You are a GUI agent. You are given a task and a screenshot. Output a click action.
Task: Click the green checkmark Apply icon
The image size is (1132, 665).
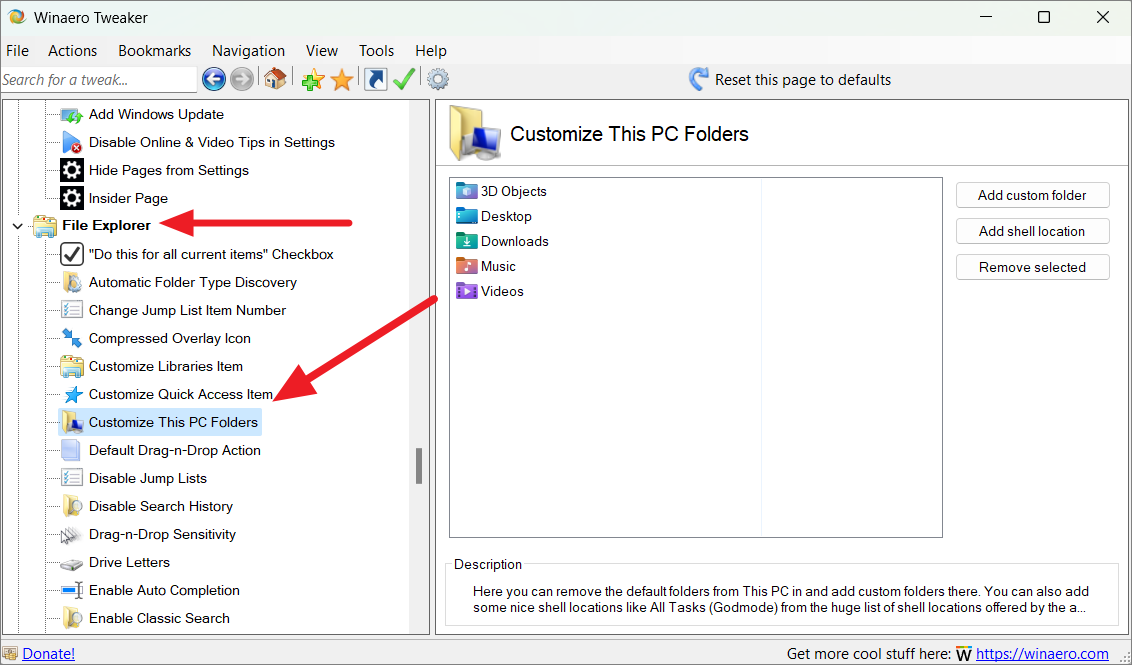pos(404,79)
